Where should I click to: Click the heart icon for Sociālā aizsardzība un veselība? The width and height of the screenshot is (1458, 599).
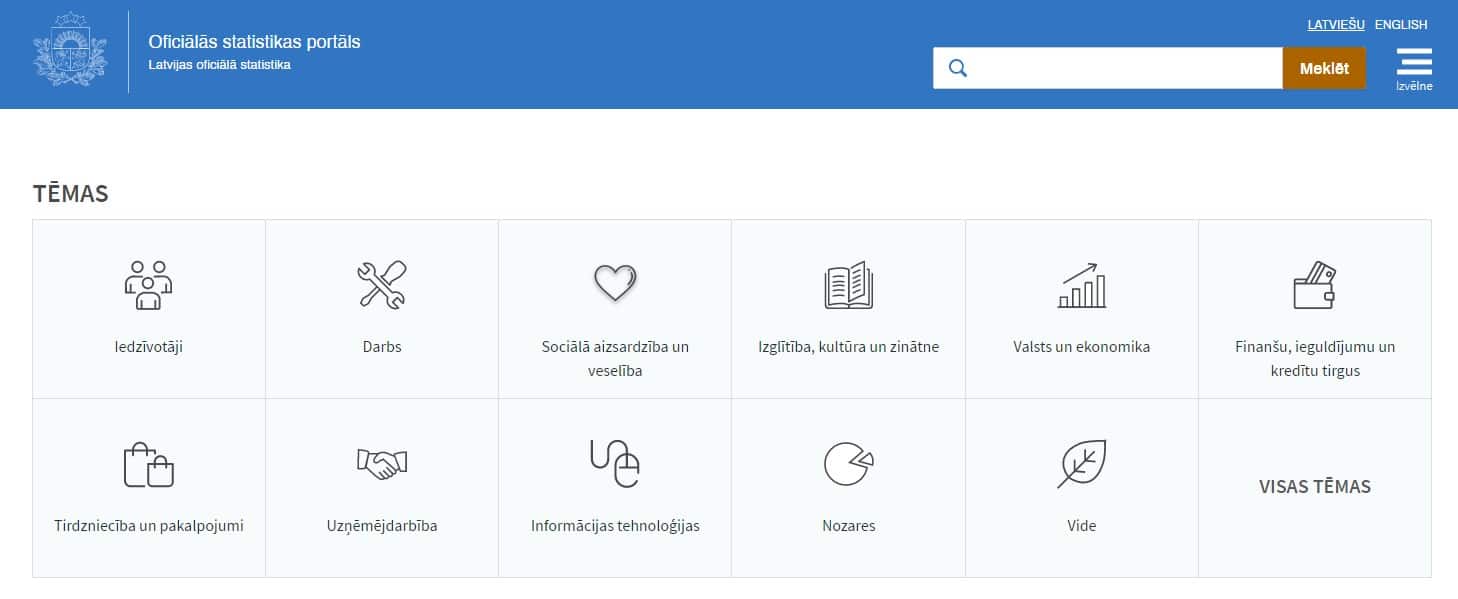tap(615, 283)
